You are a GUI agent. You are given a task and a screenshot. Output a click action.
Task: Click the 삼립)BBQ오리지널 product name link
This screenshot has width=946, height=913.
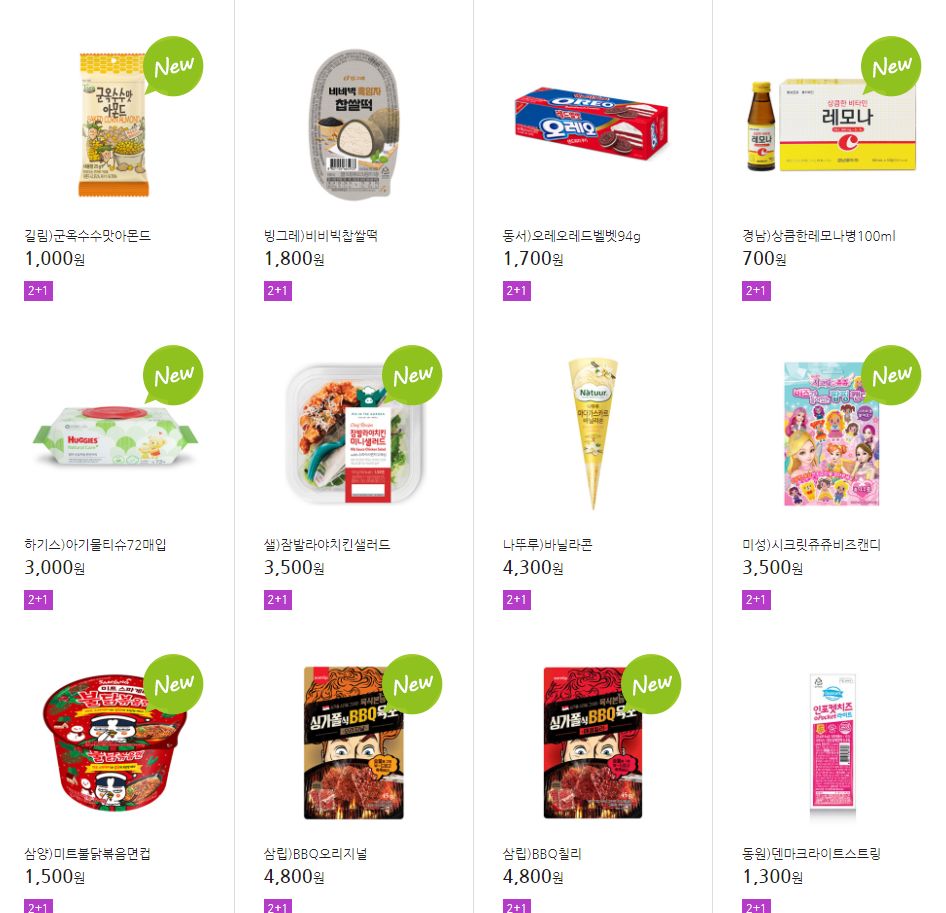click(x=316, y=853)
